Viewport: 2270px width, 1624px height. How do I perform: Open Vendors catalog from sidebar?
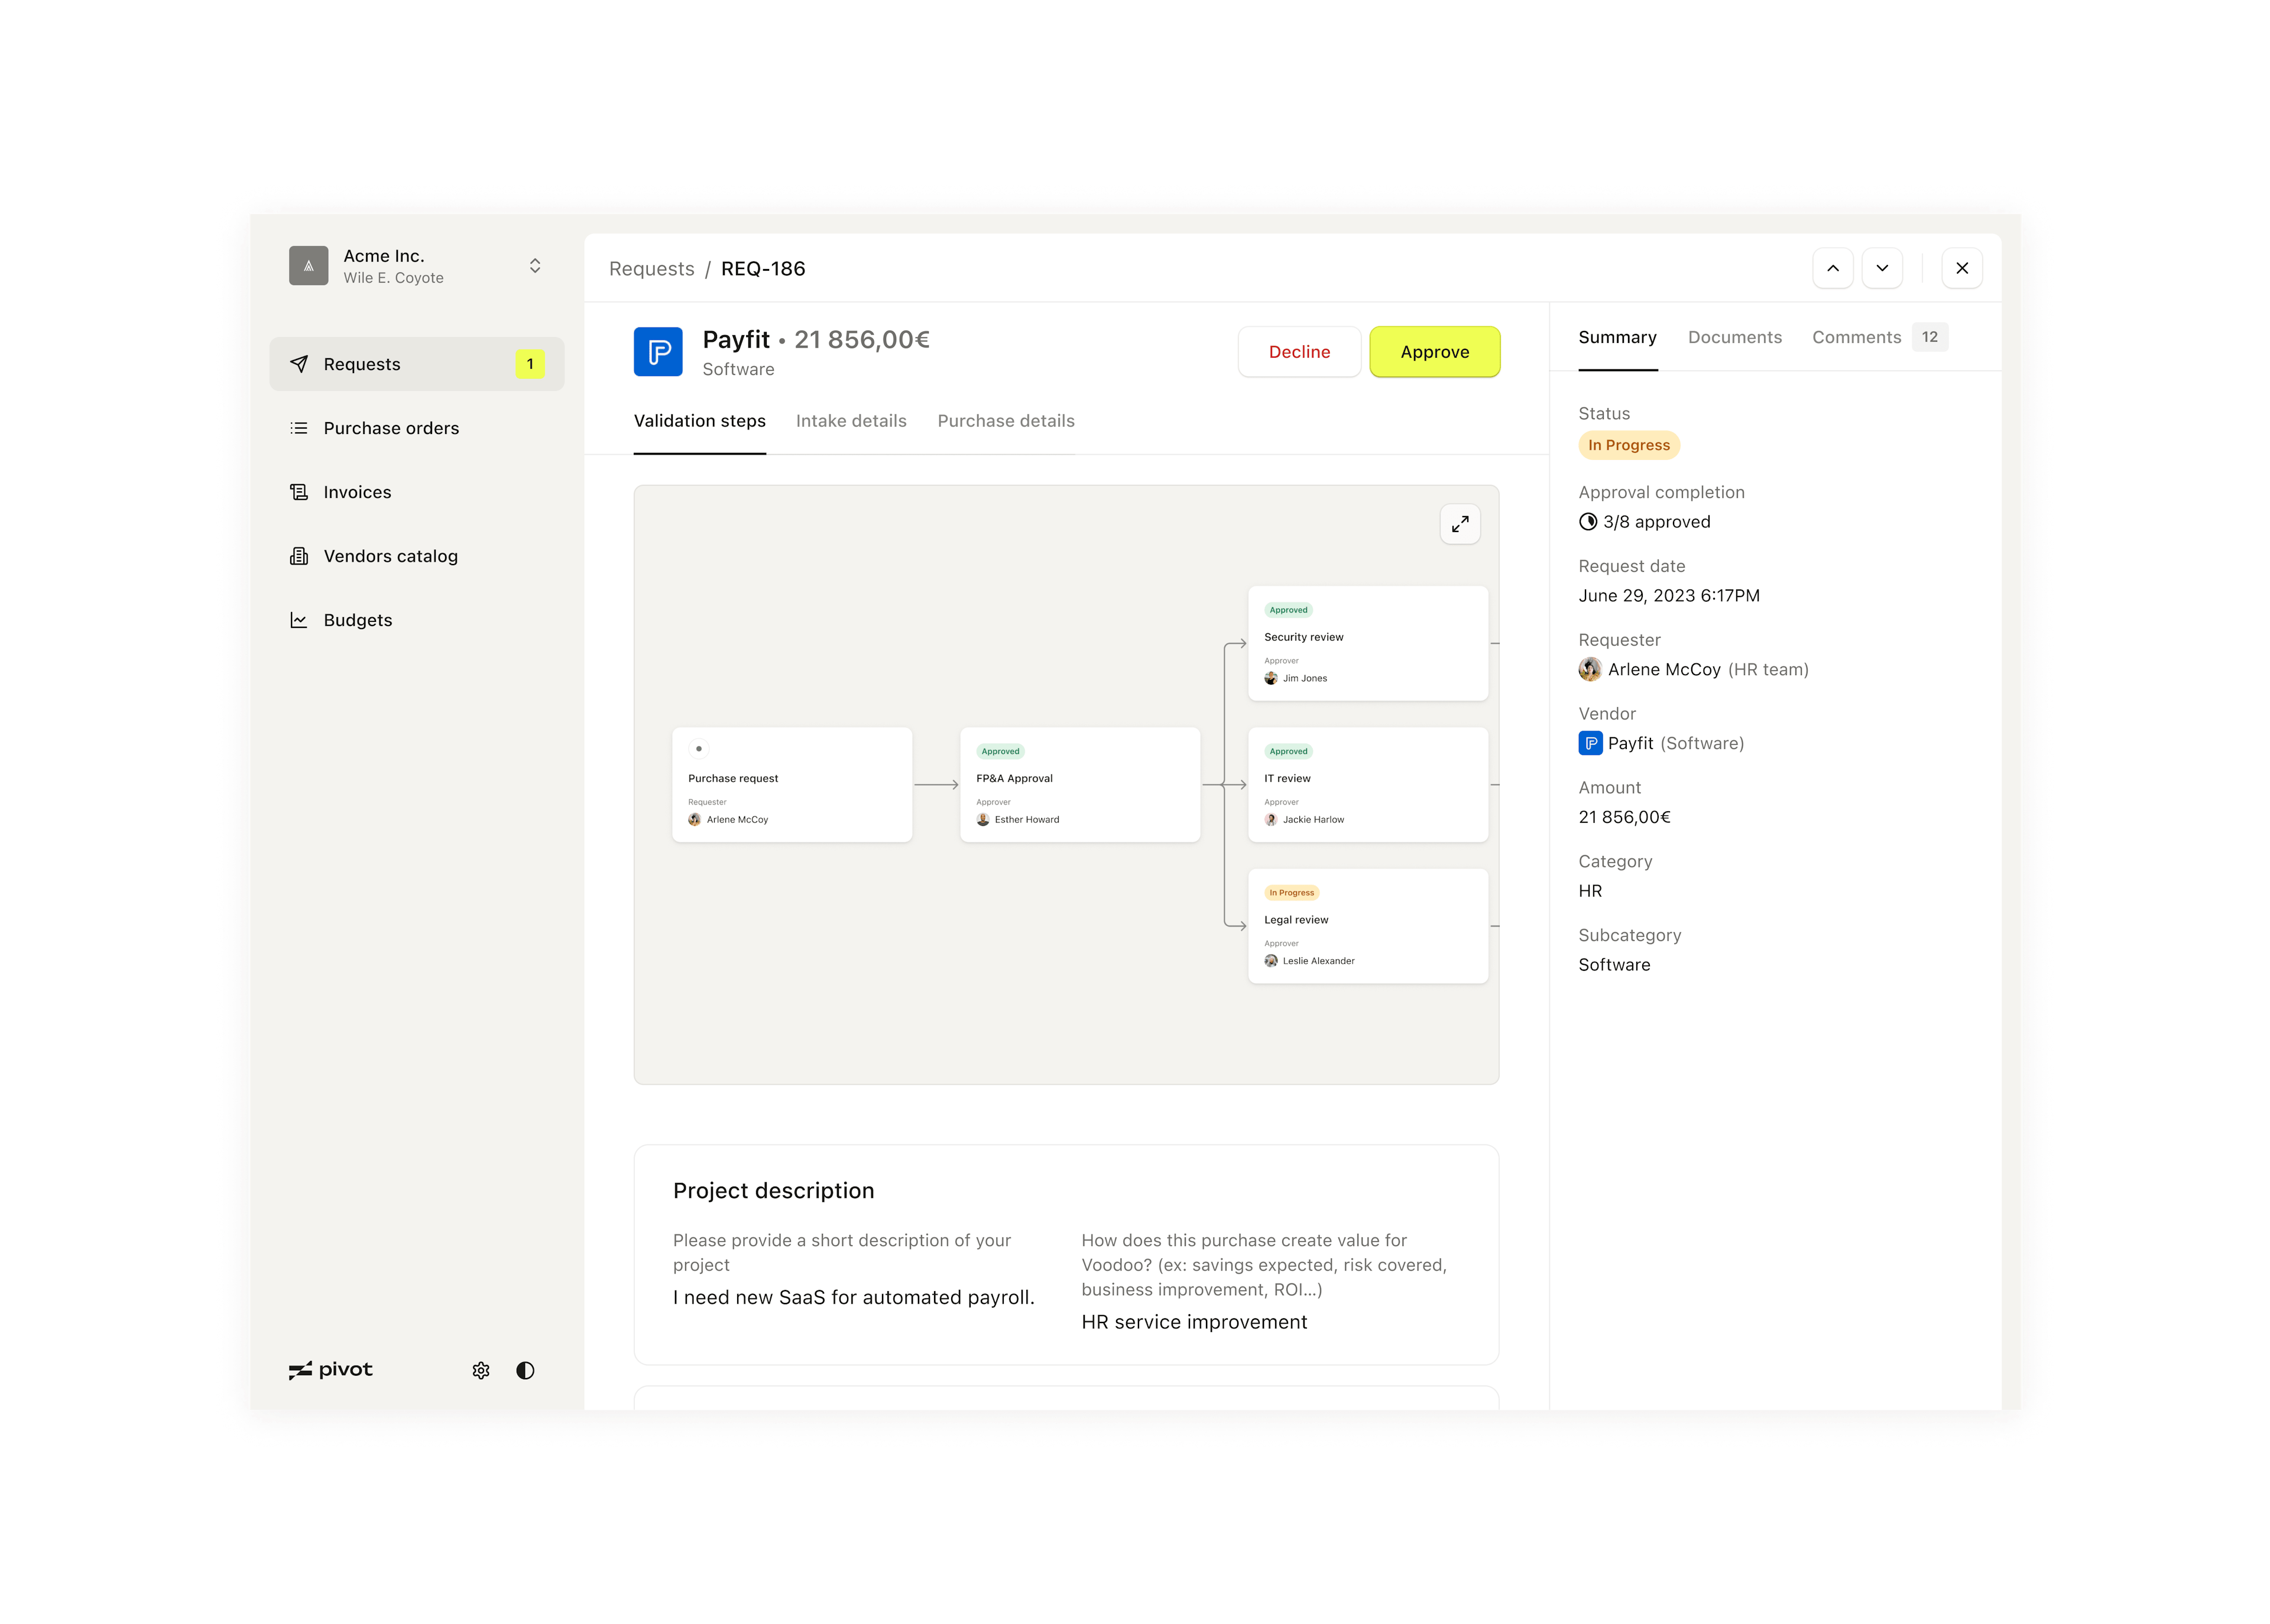390,556
